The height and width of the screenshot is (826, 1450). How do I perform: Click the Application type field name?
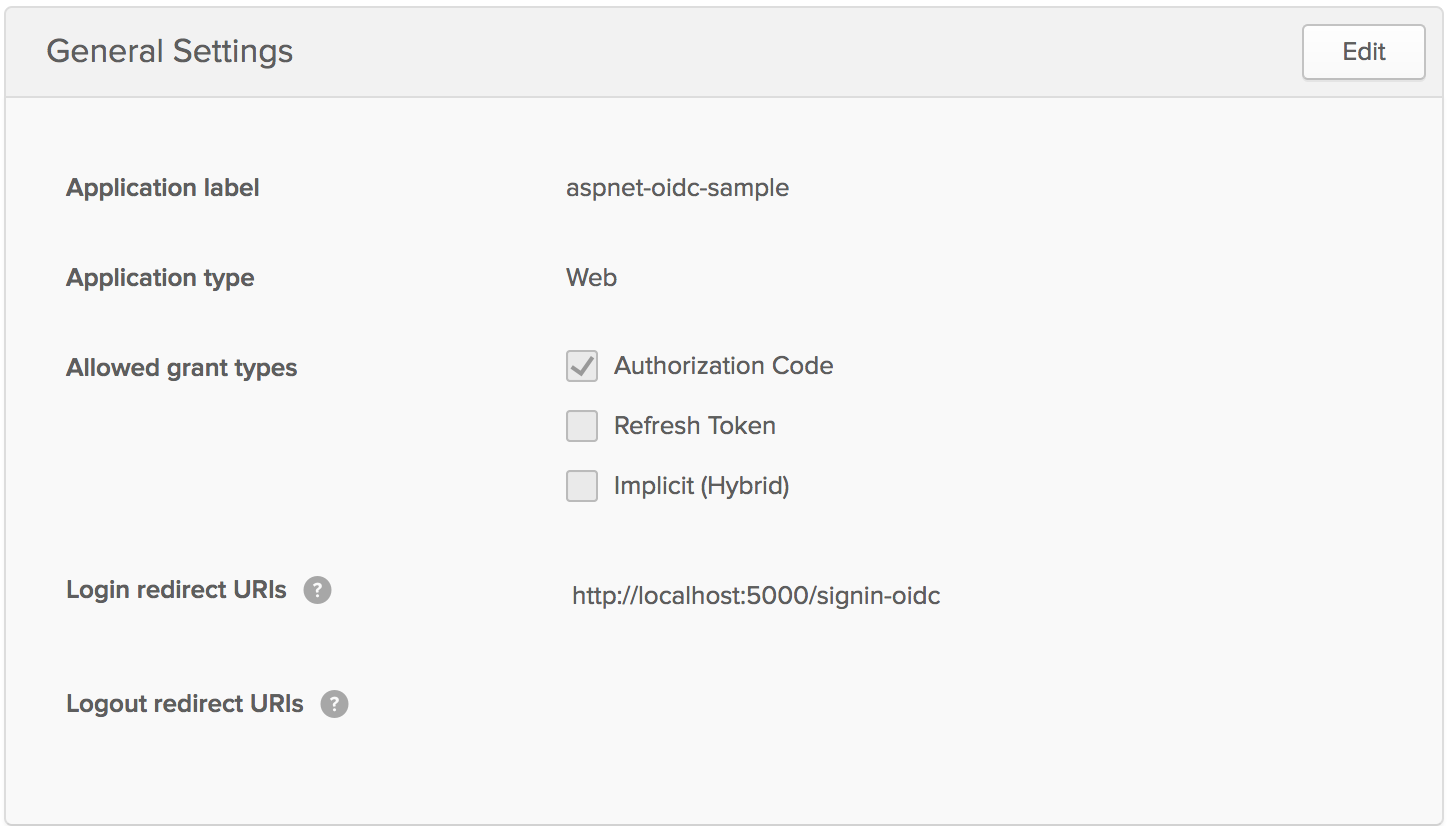[160, 278]
